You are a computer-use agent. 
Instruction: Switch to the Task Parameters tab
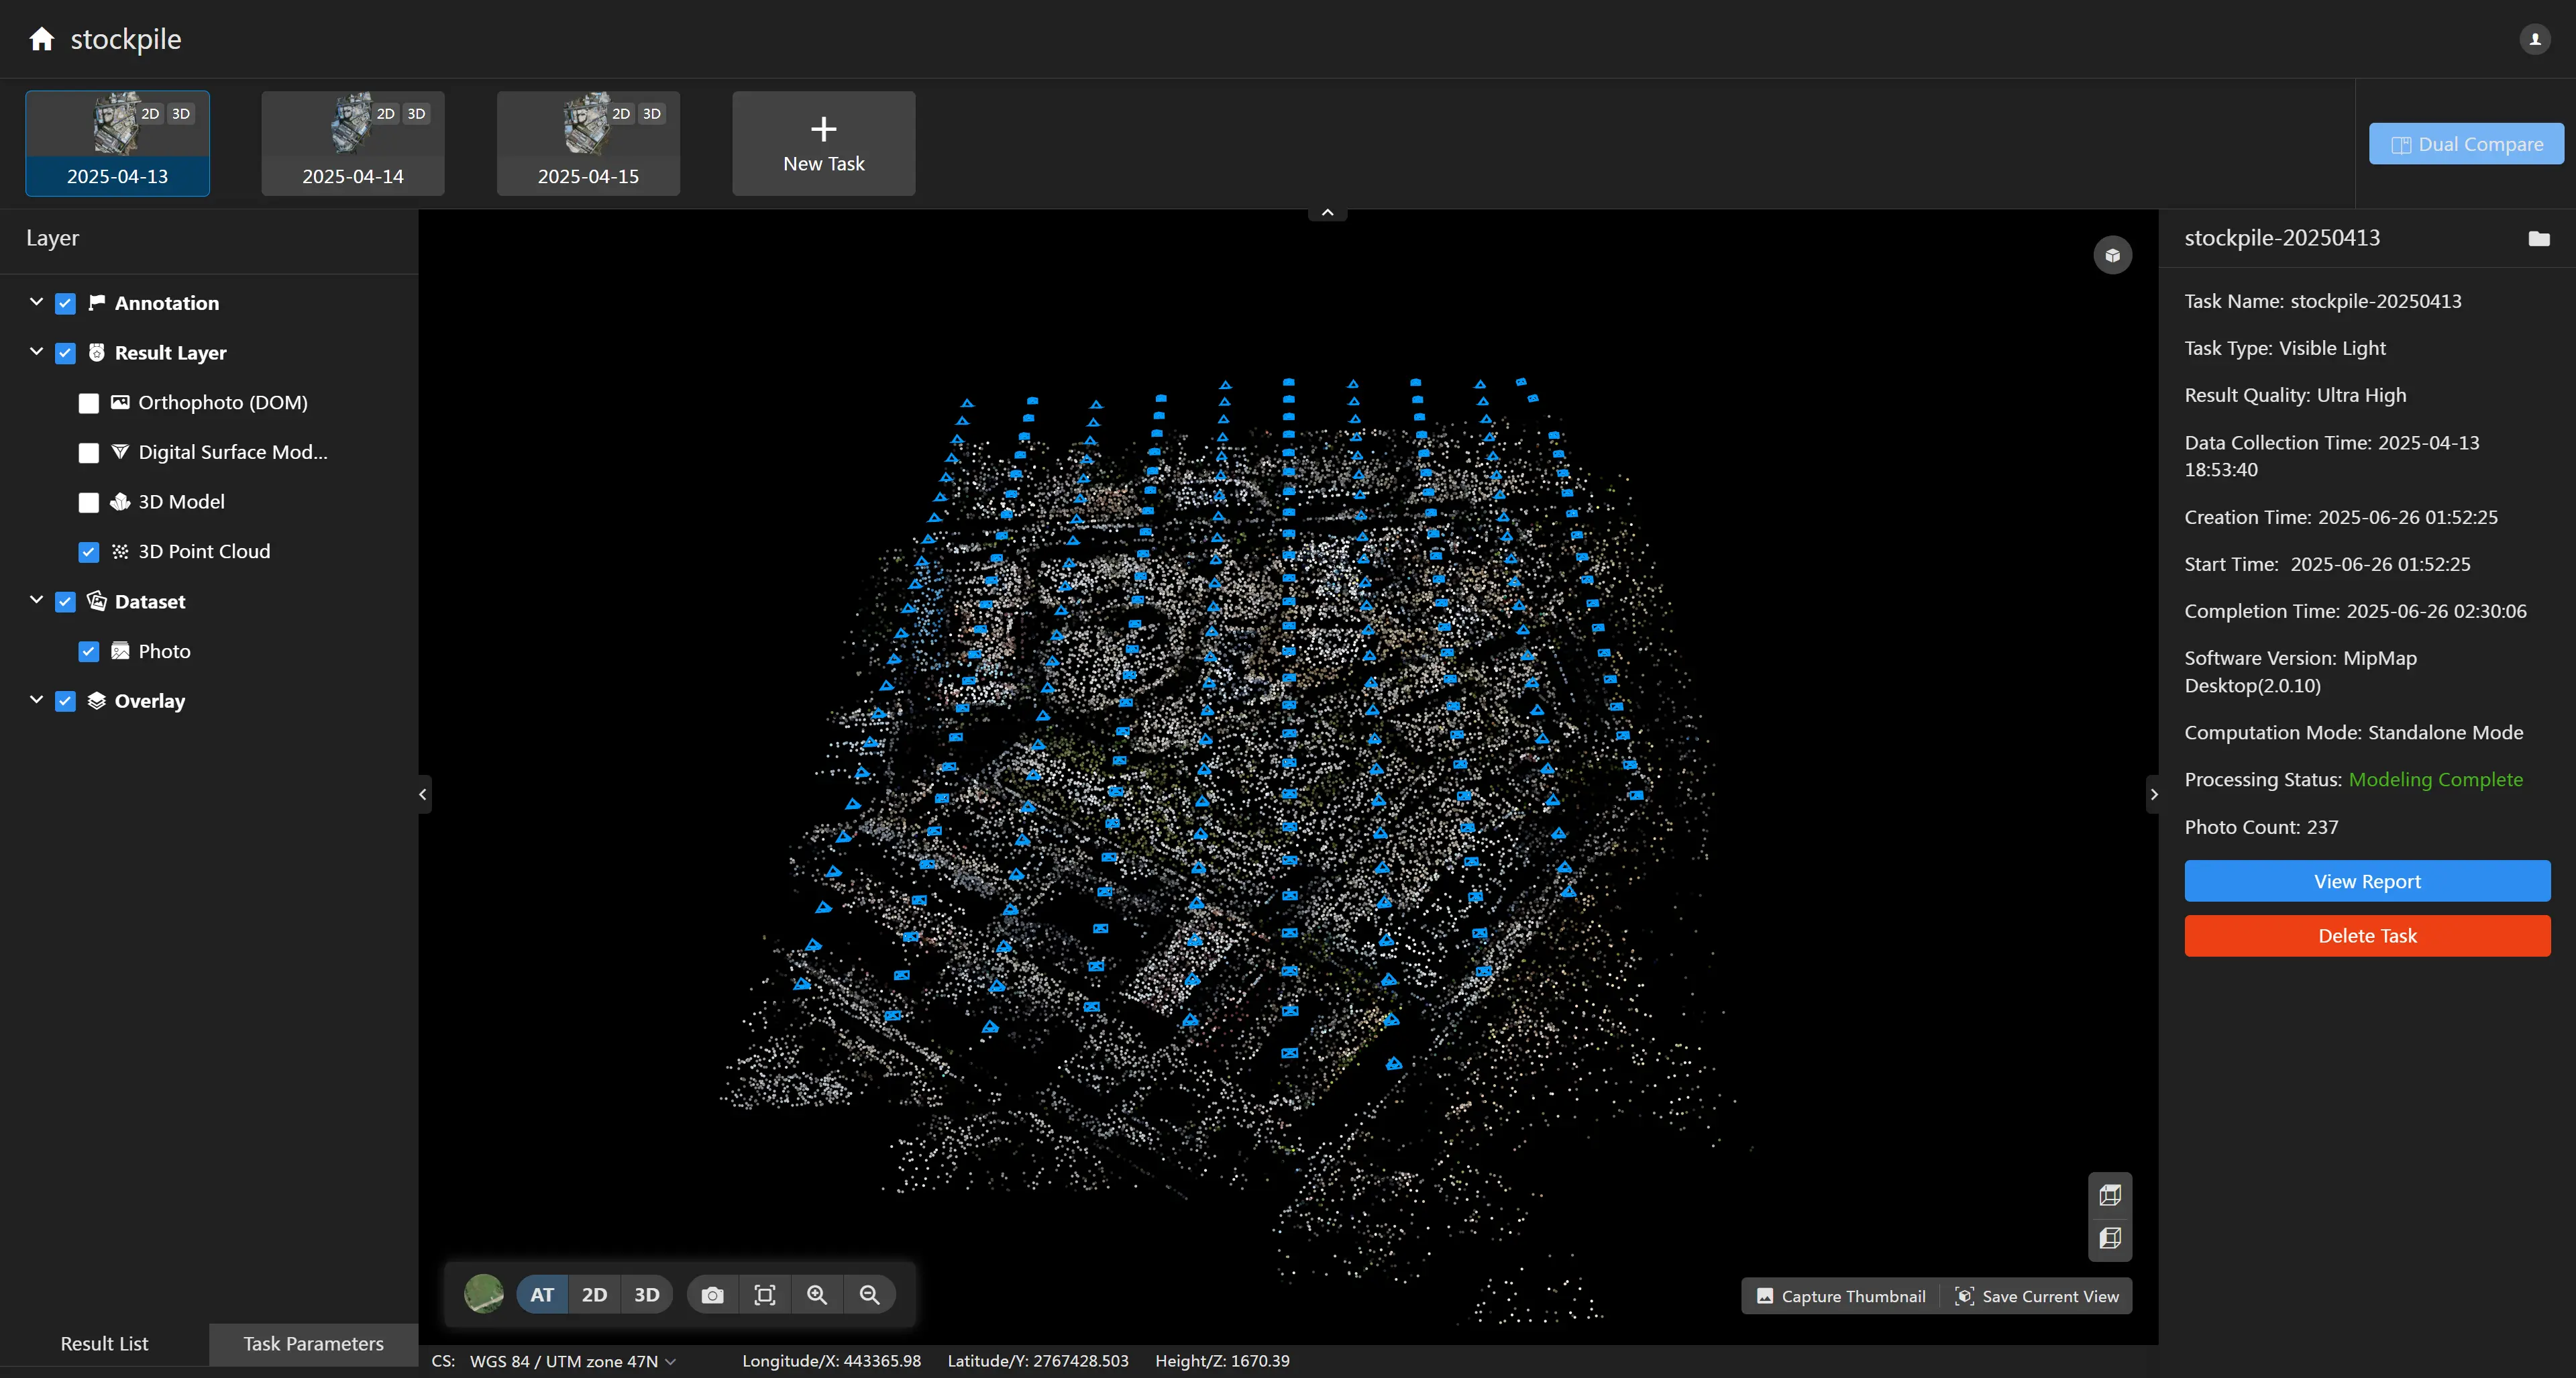pos(313,1343)
